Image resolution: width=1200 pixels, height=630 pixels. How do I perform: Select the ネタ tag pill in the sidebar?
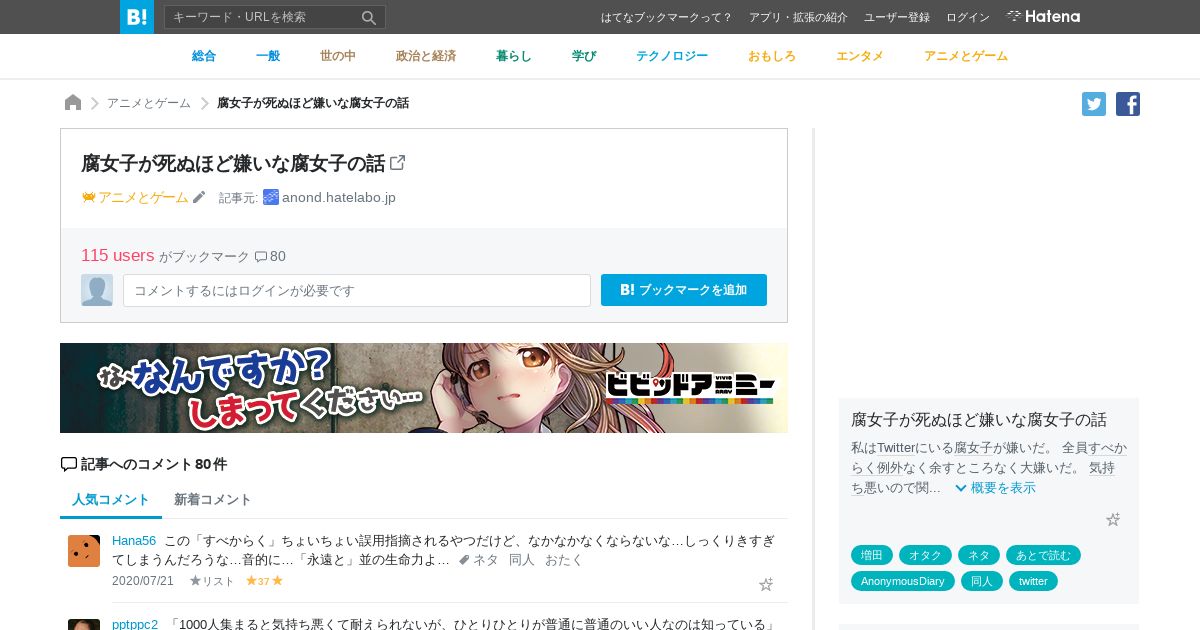(x=979, y=555)
